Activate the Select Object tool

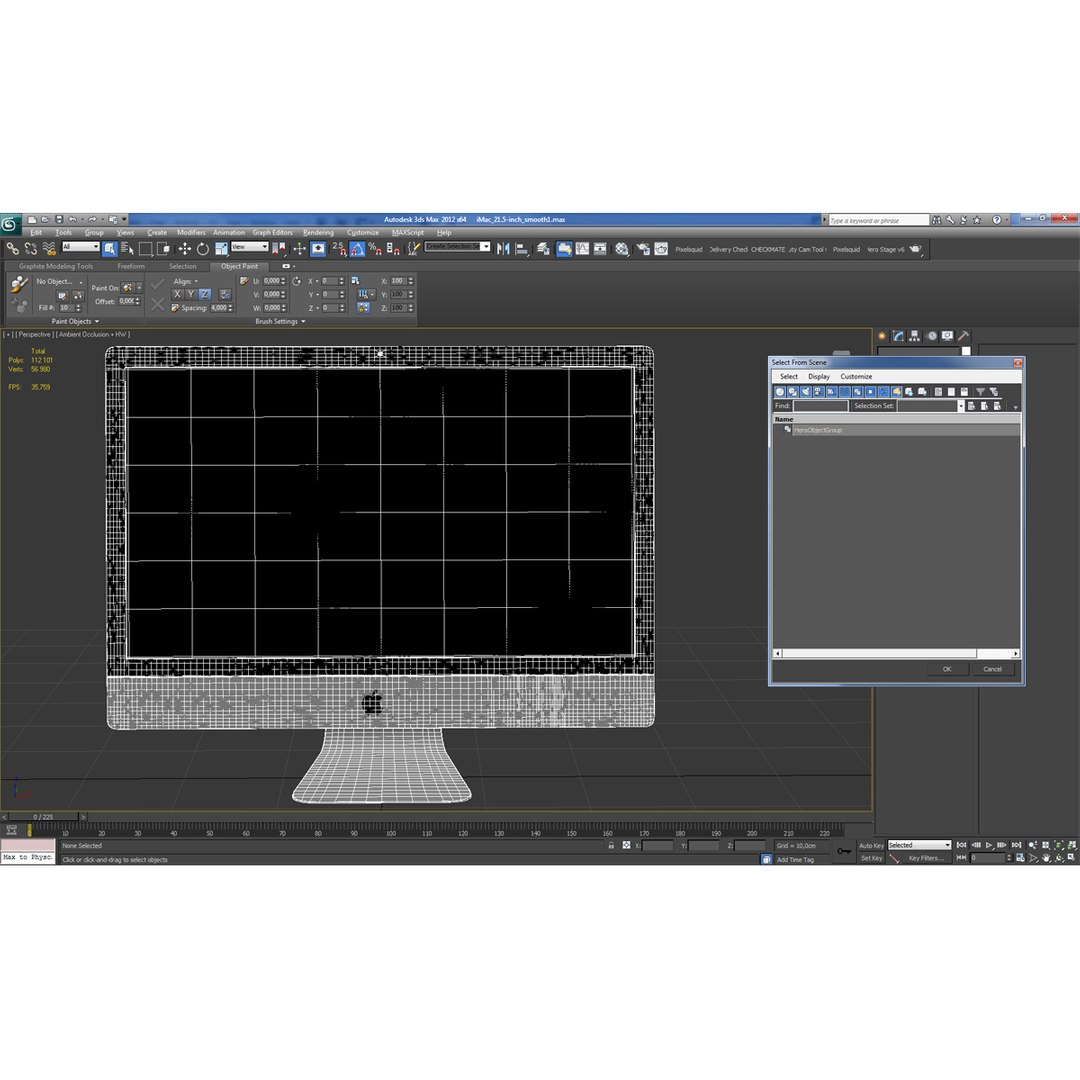click(x=110, y=249)
